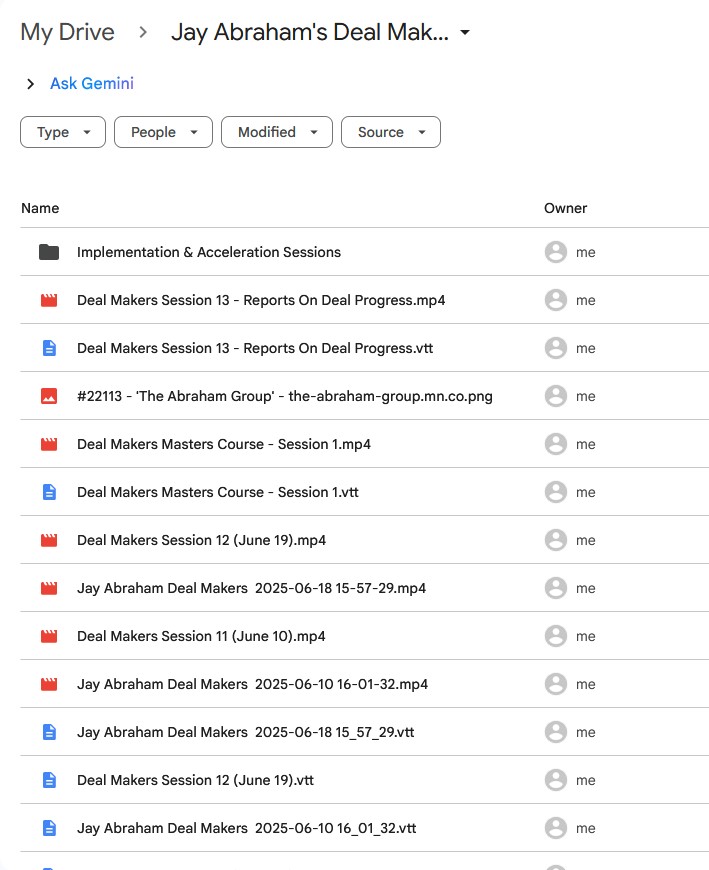Sort by the Name column header

click(40, 208)
